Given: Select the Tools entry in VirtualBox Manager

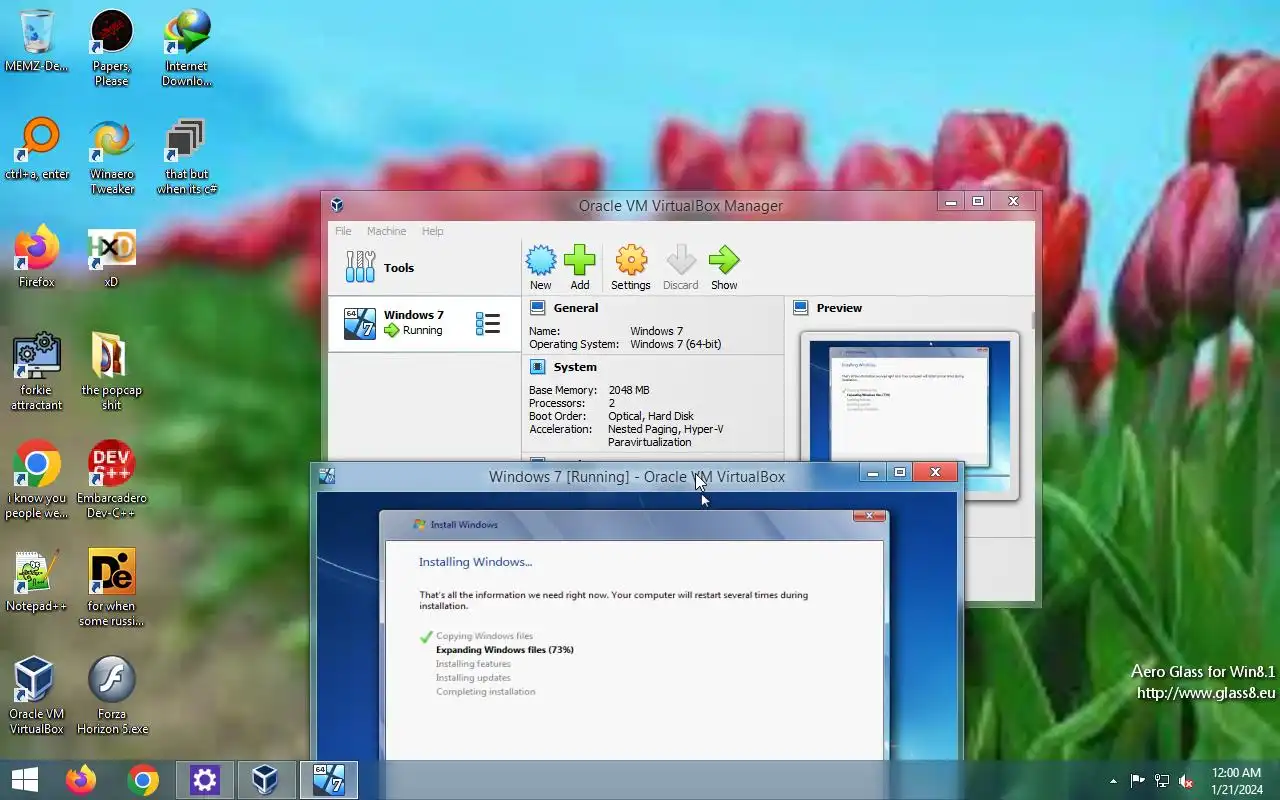Looking at the screenshot, I should click(x=425, y=267).
